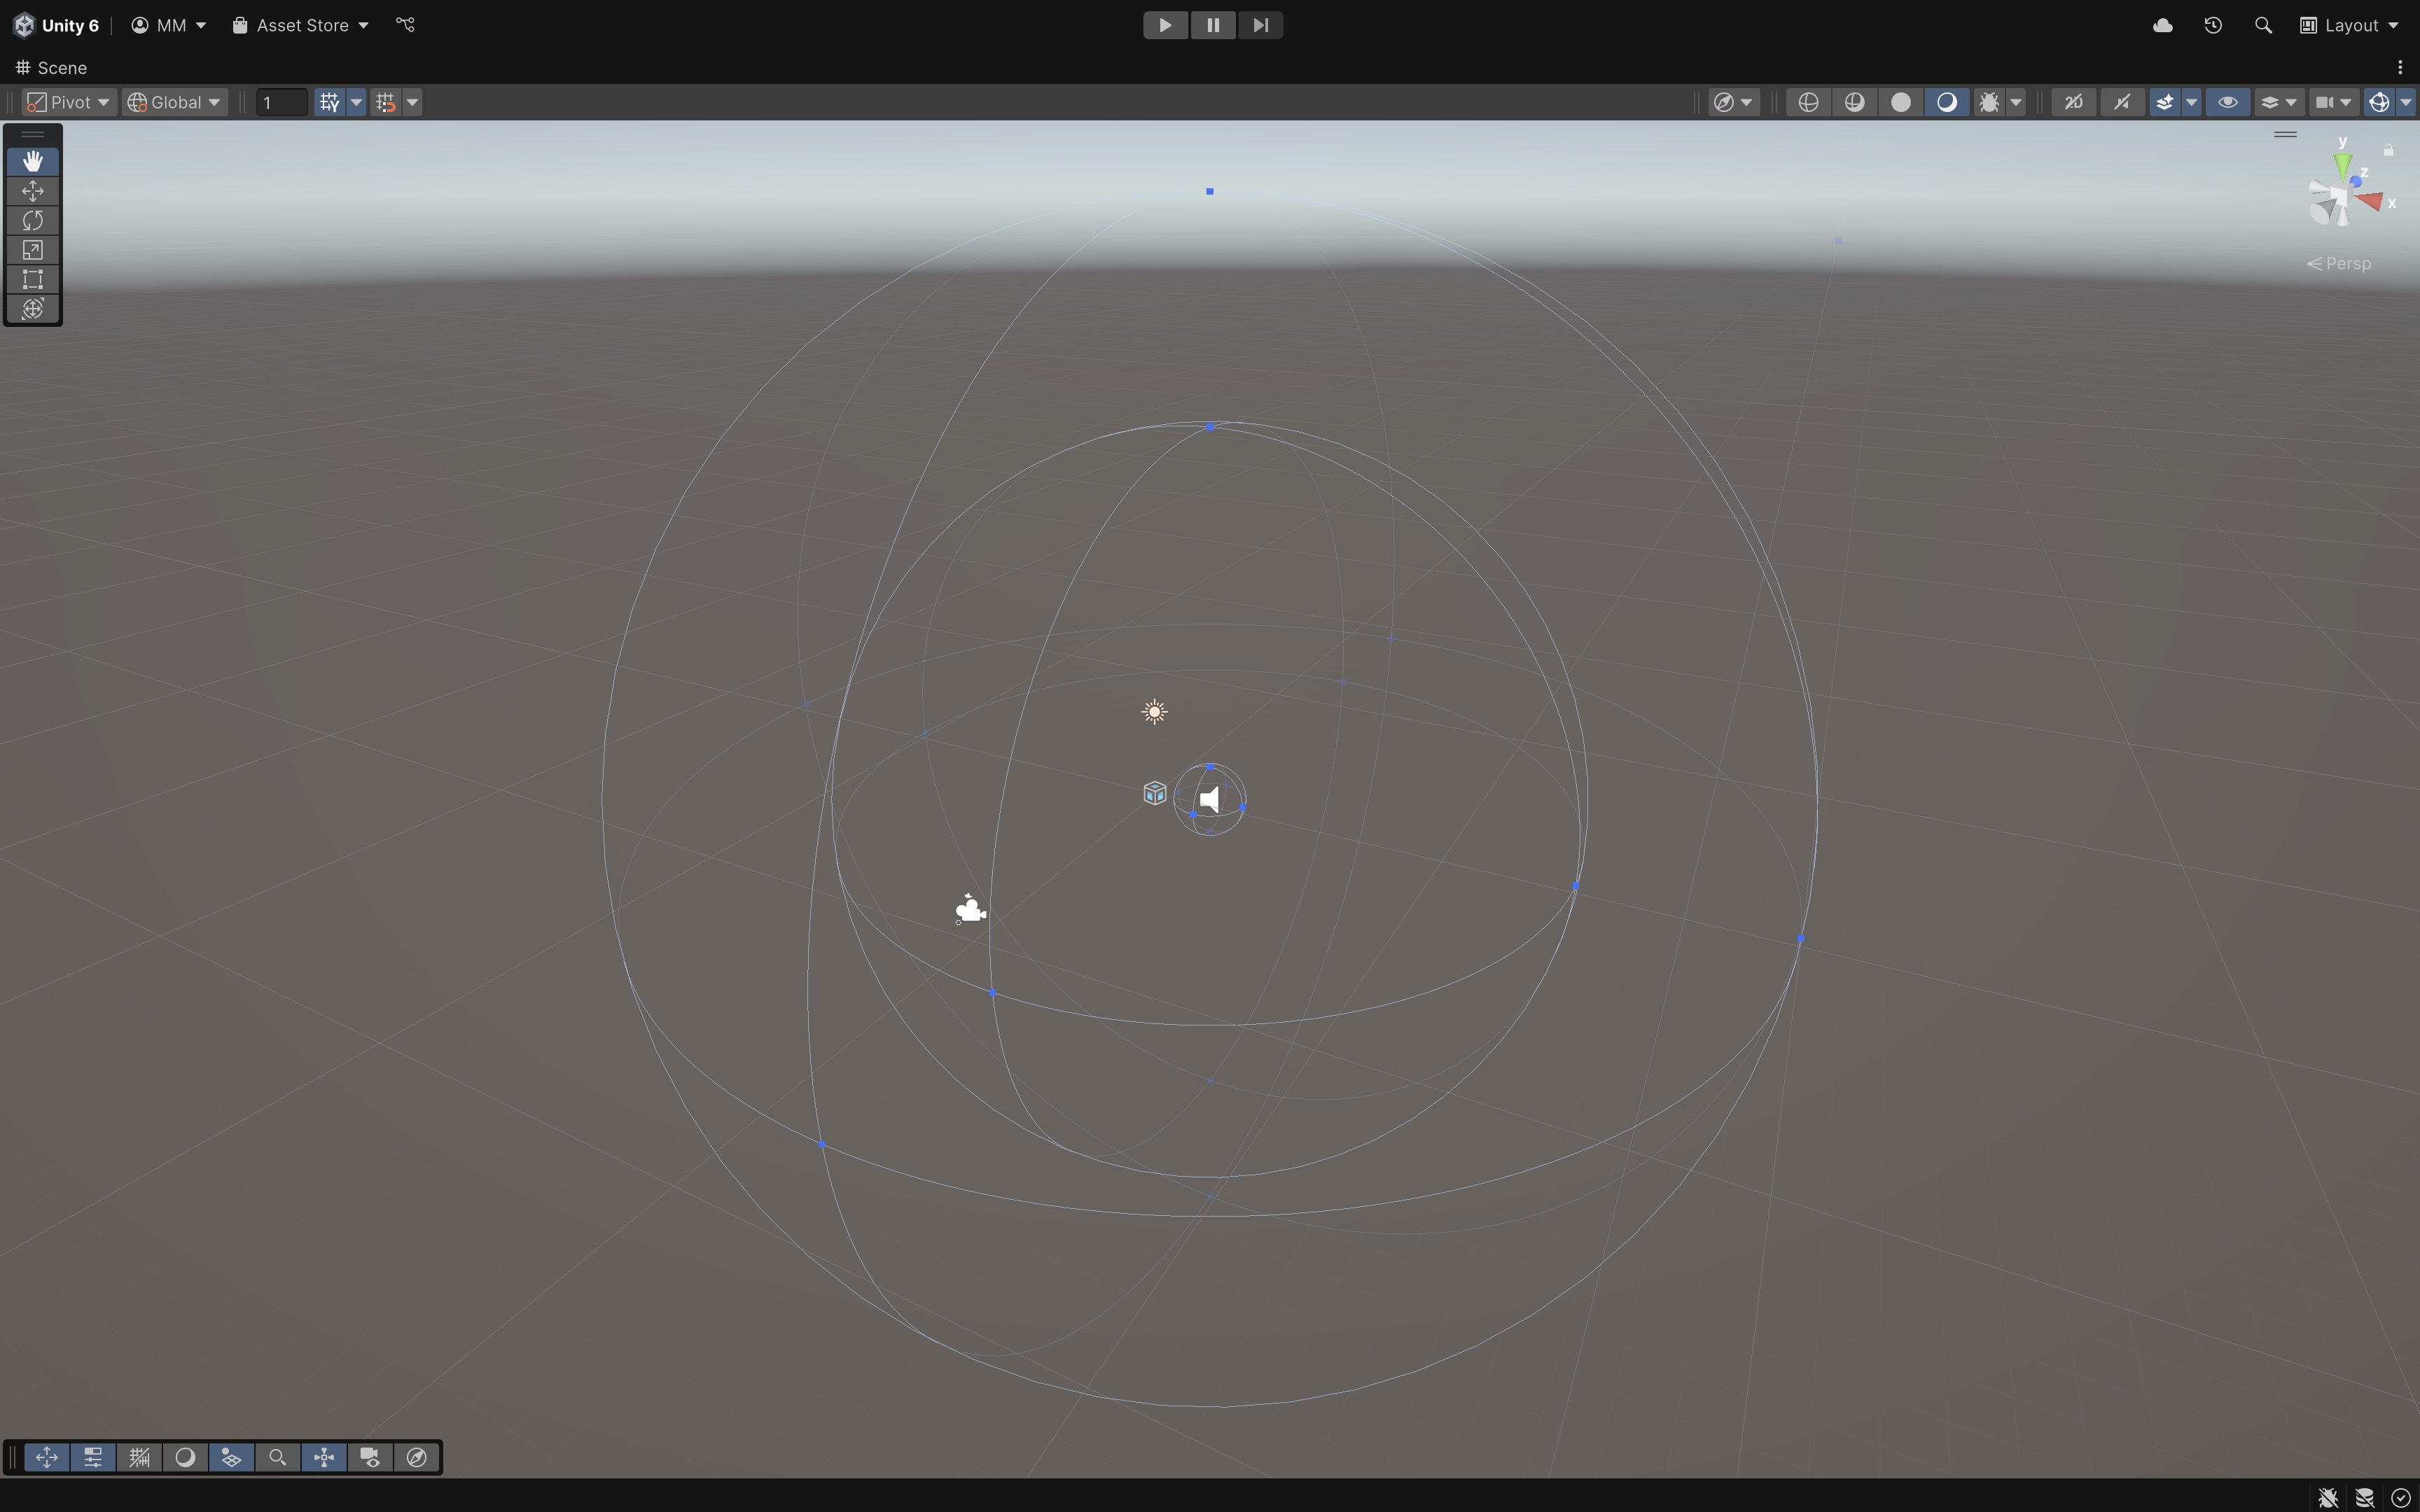Screen dimensions: 2420x1512
Task: Select the Scale tool
Action: point(32,250)
